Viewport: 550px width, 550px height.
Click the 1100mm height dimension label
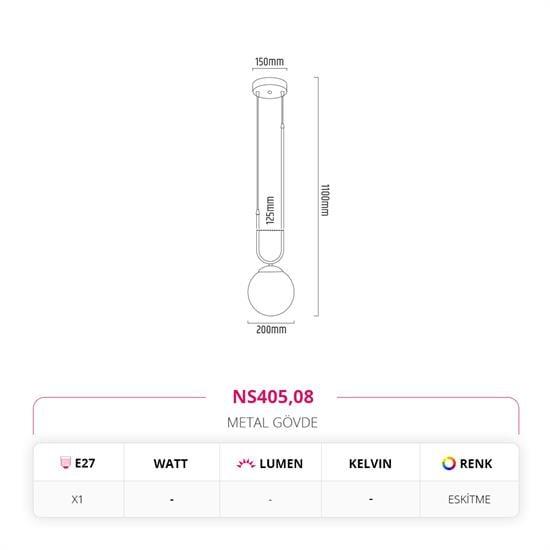pos(325,200)
